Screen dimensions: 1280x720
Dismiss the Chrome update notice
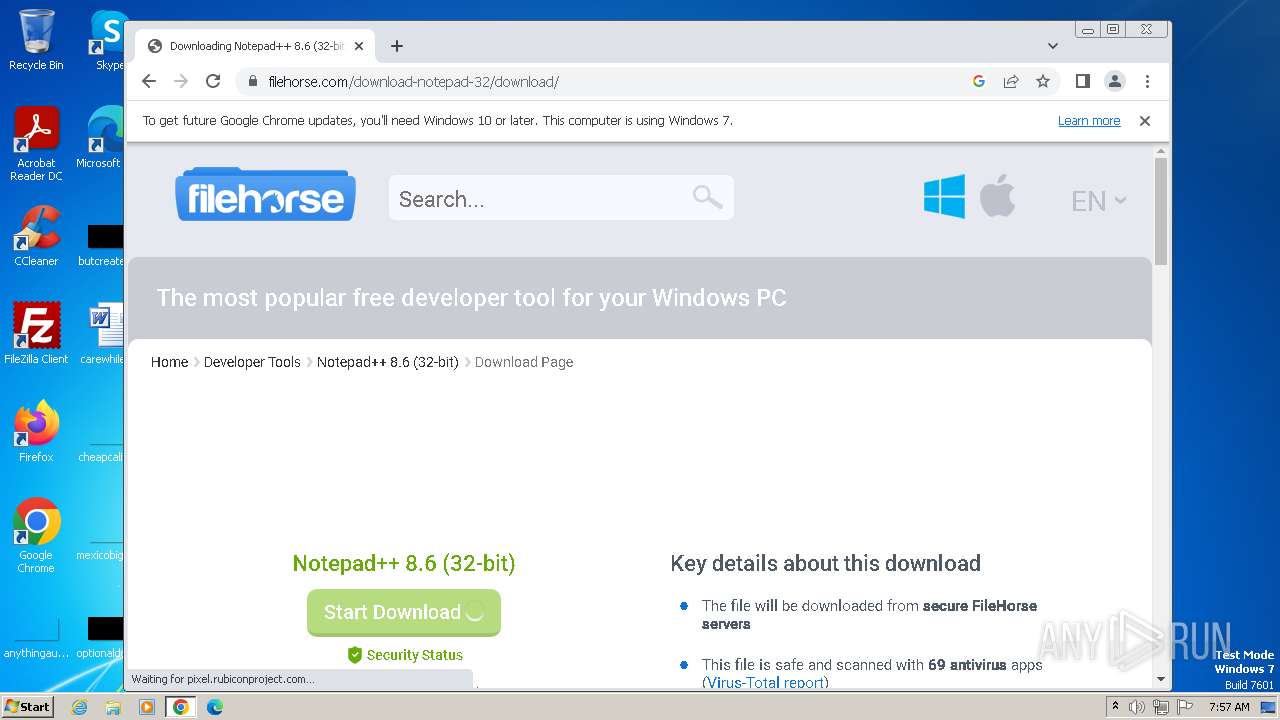click(1145, 121)
